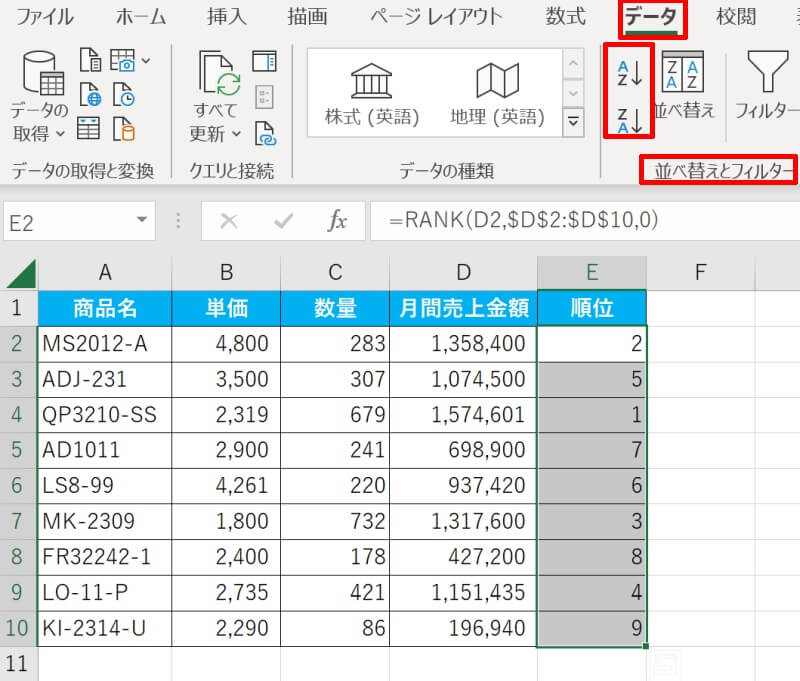Open the Name Box dropdown arrow
The width and height of the screenshot is (800, 681).
[143, 220]
